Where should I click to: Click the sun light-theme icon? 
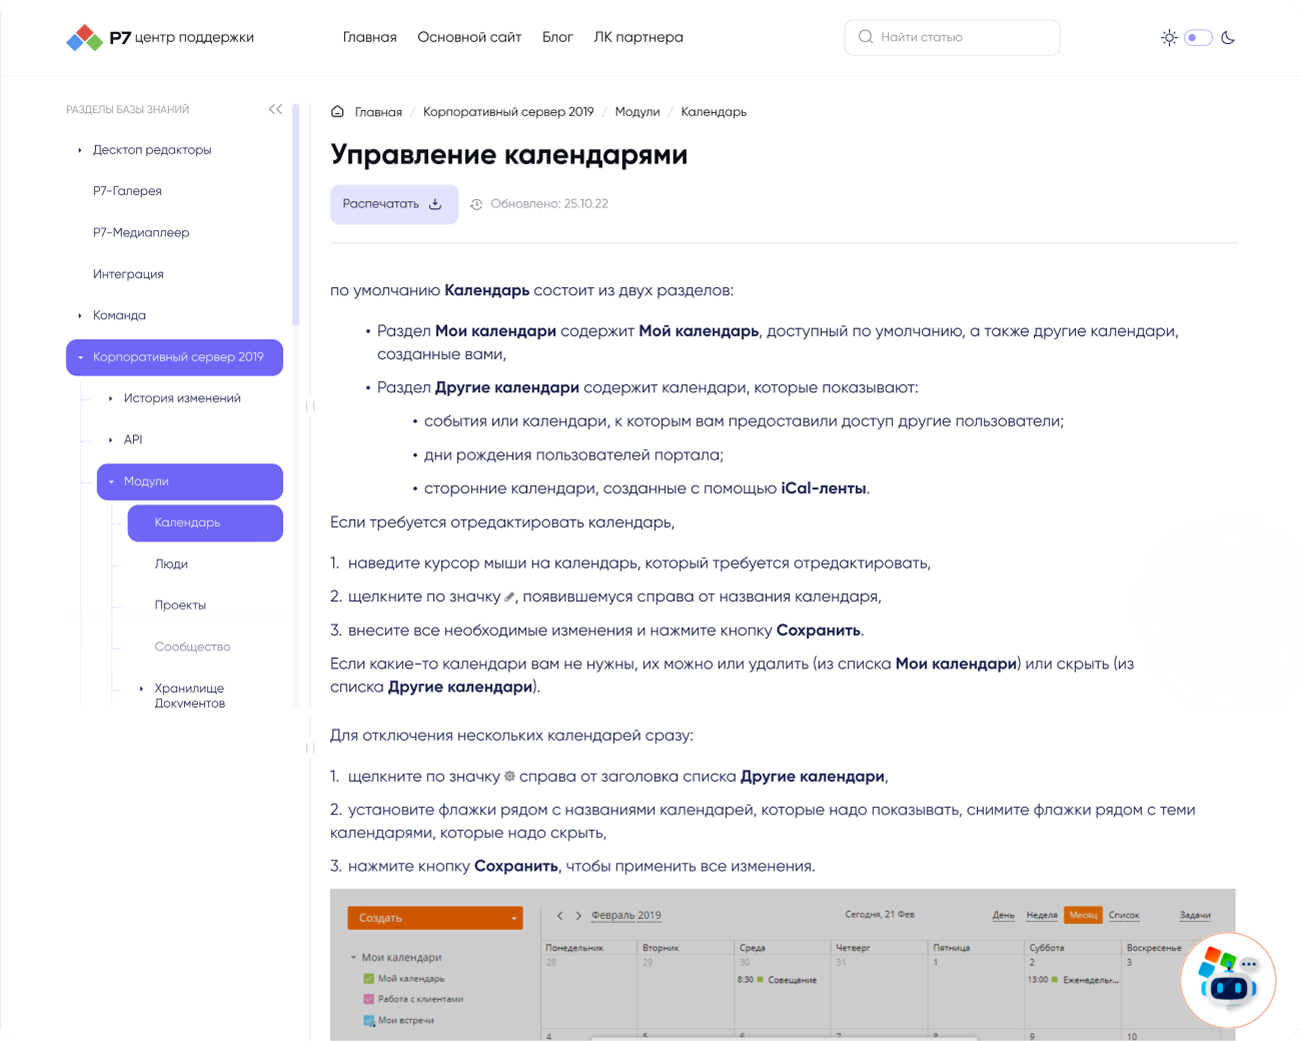1168,38
